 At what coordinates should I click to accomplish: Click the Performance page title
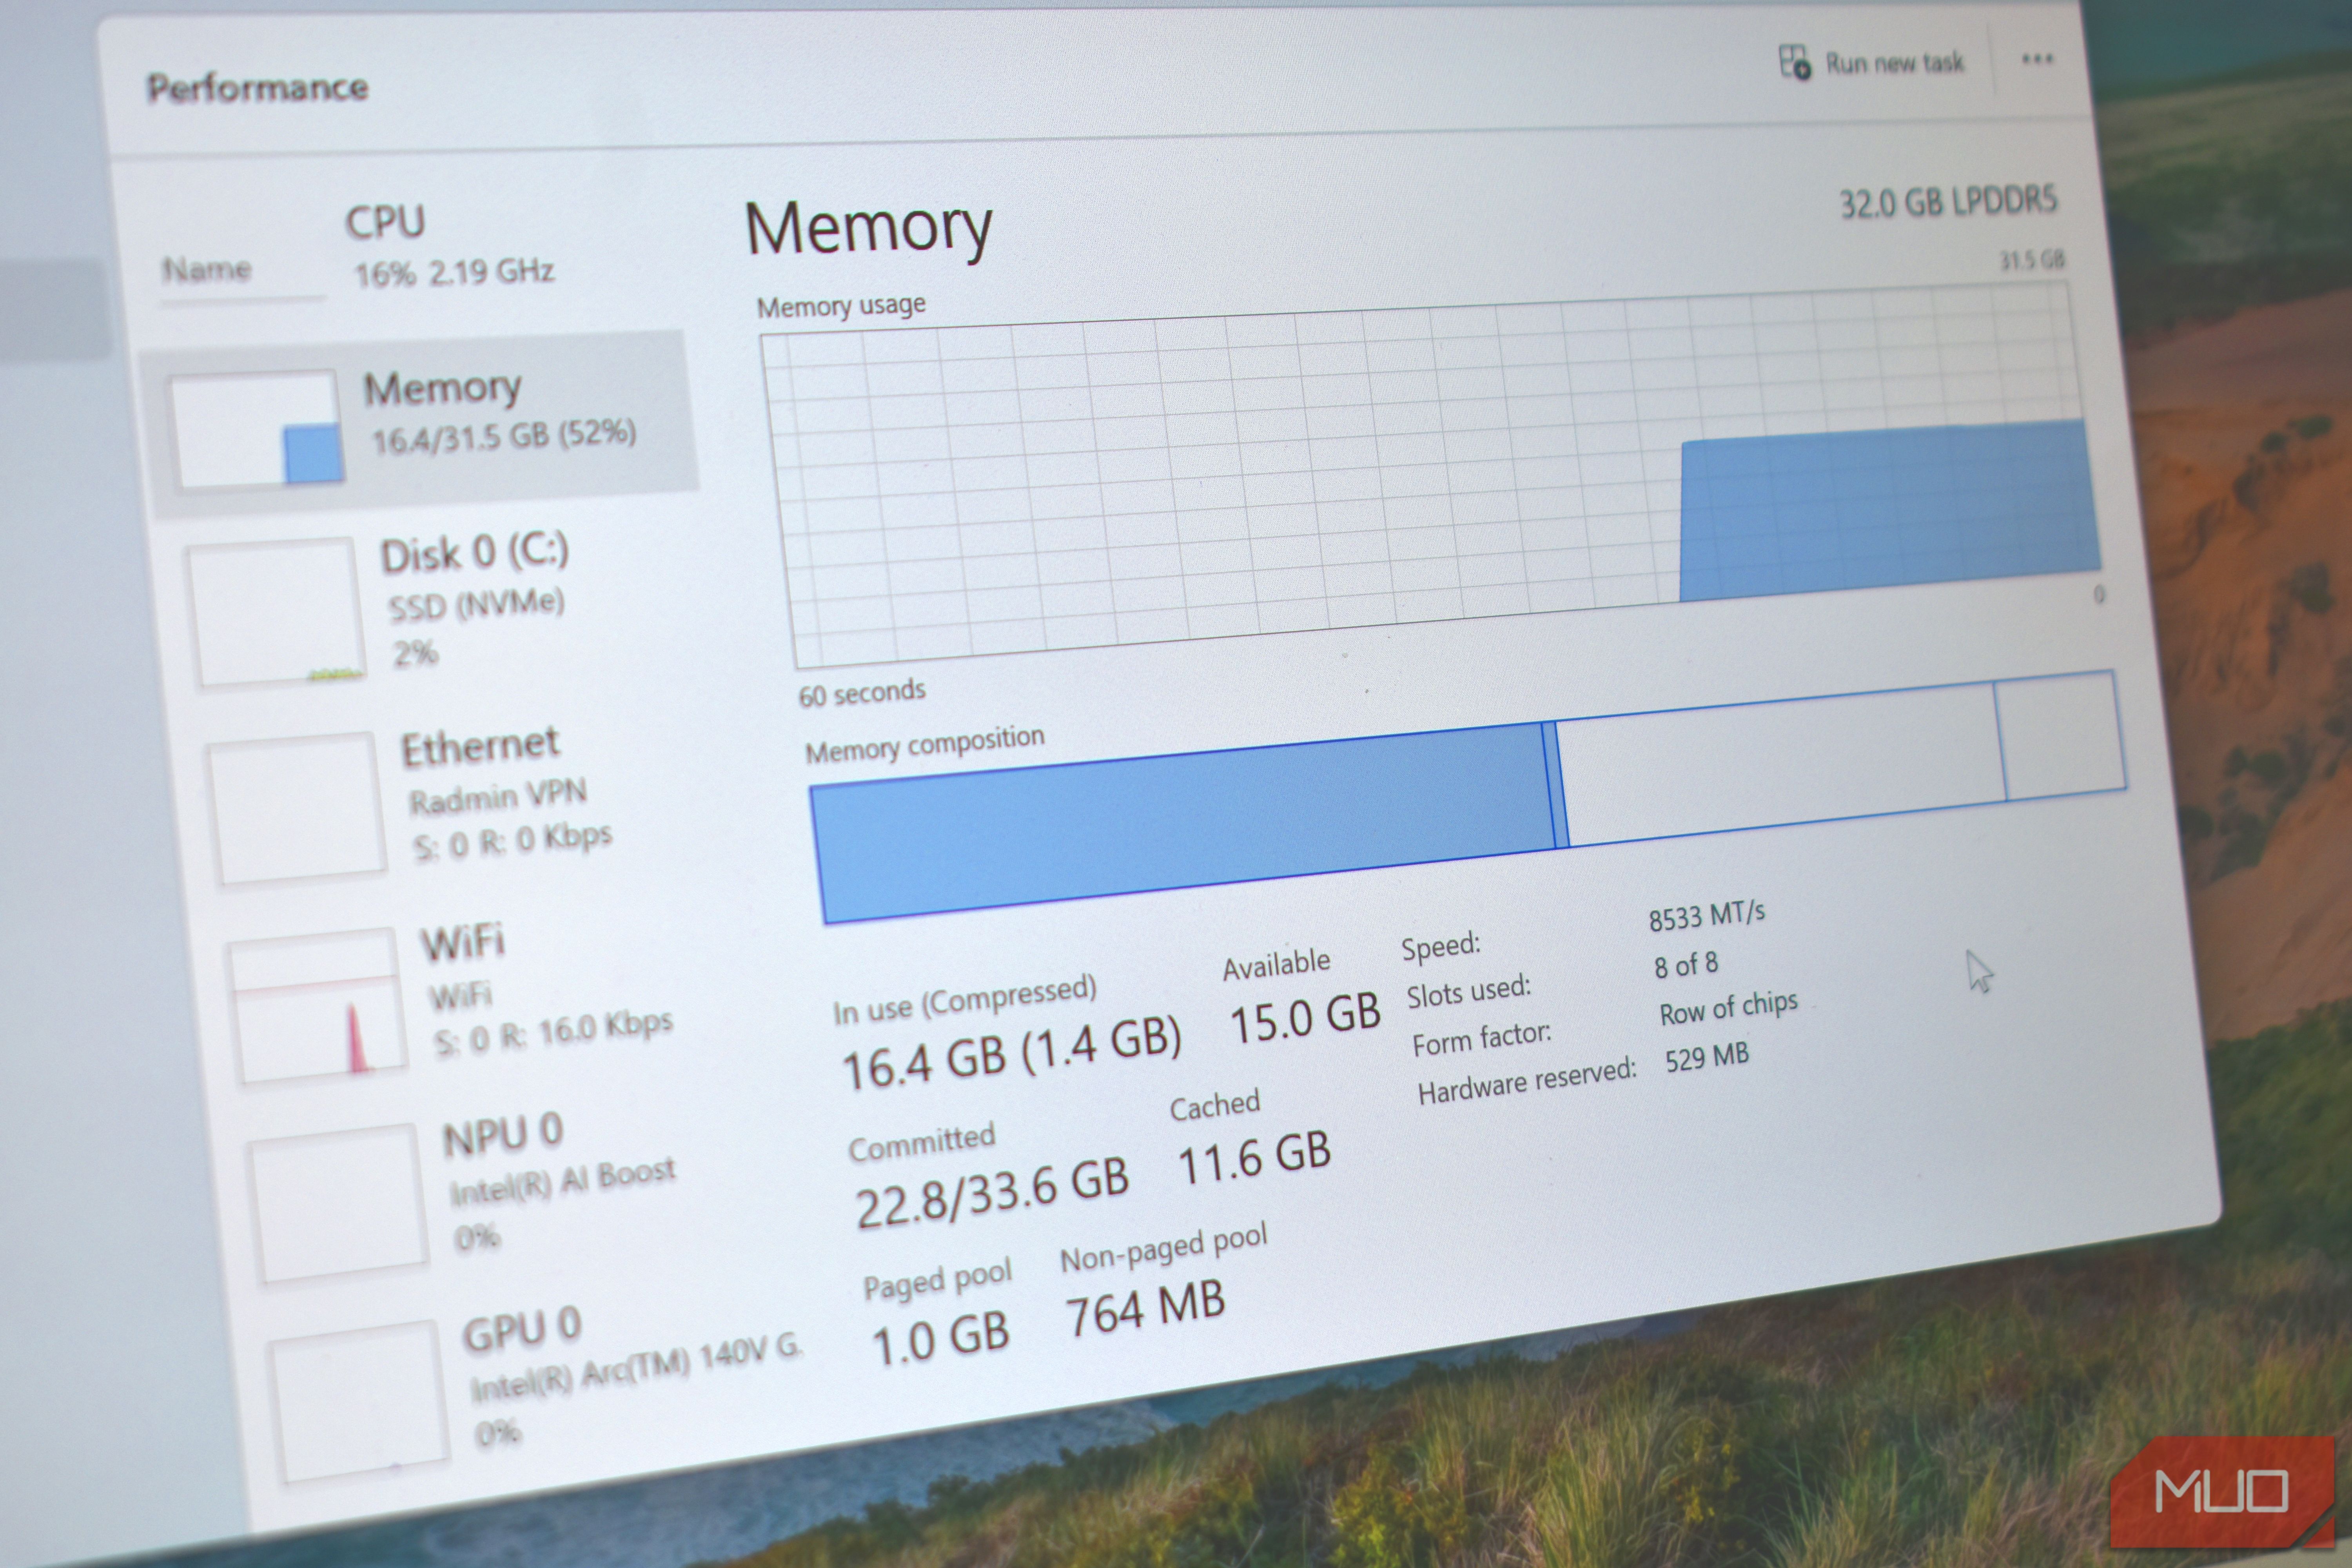click(x=257, y=88)
